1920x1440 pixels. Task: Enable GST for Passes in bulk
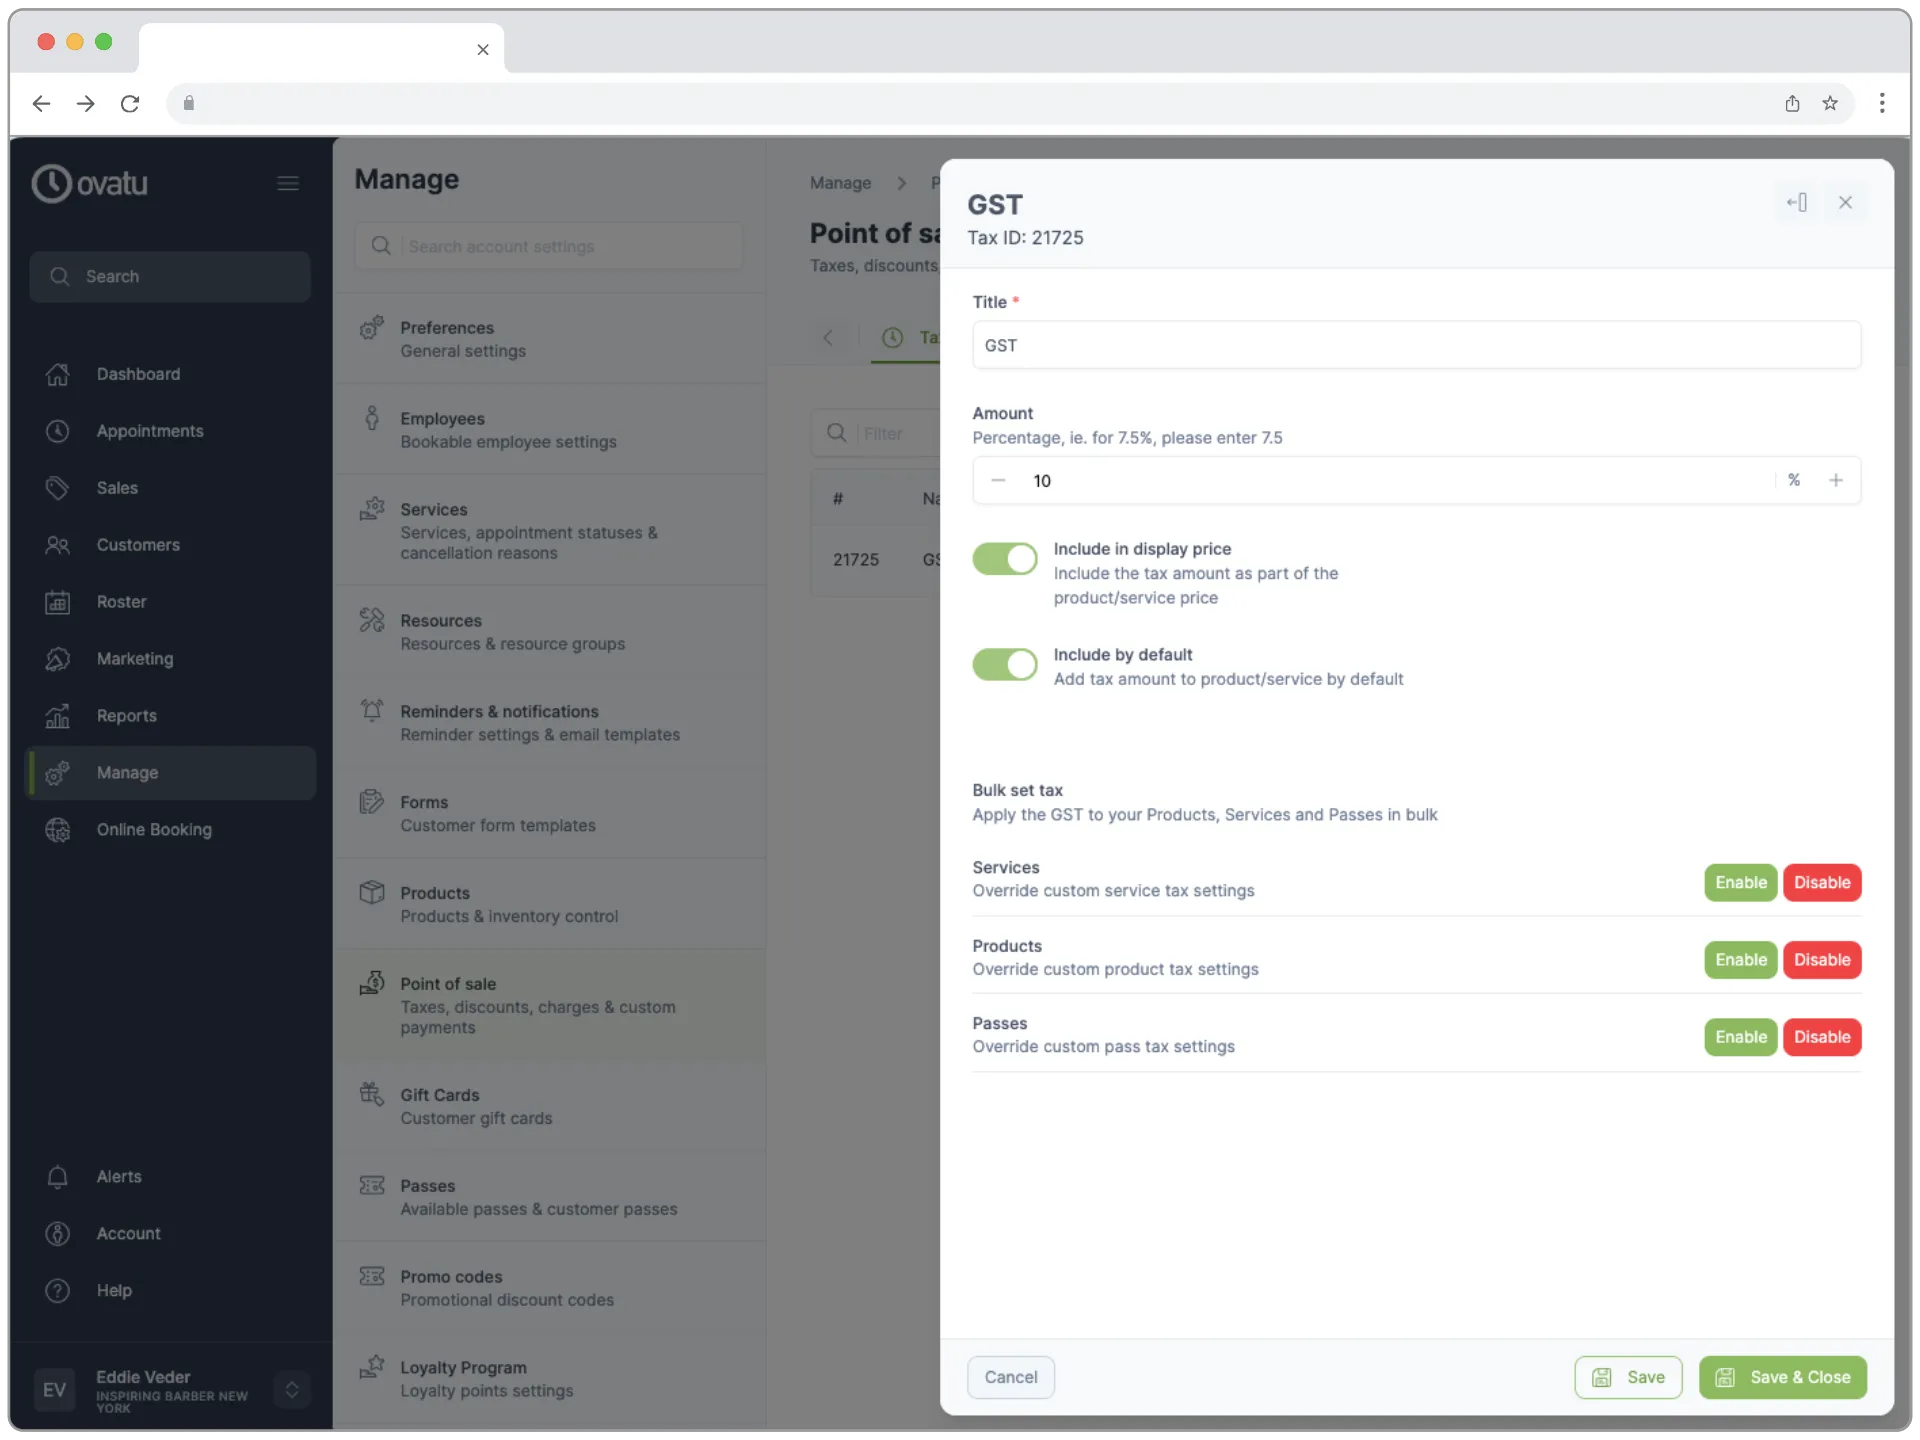click(1740, 1036)
